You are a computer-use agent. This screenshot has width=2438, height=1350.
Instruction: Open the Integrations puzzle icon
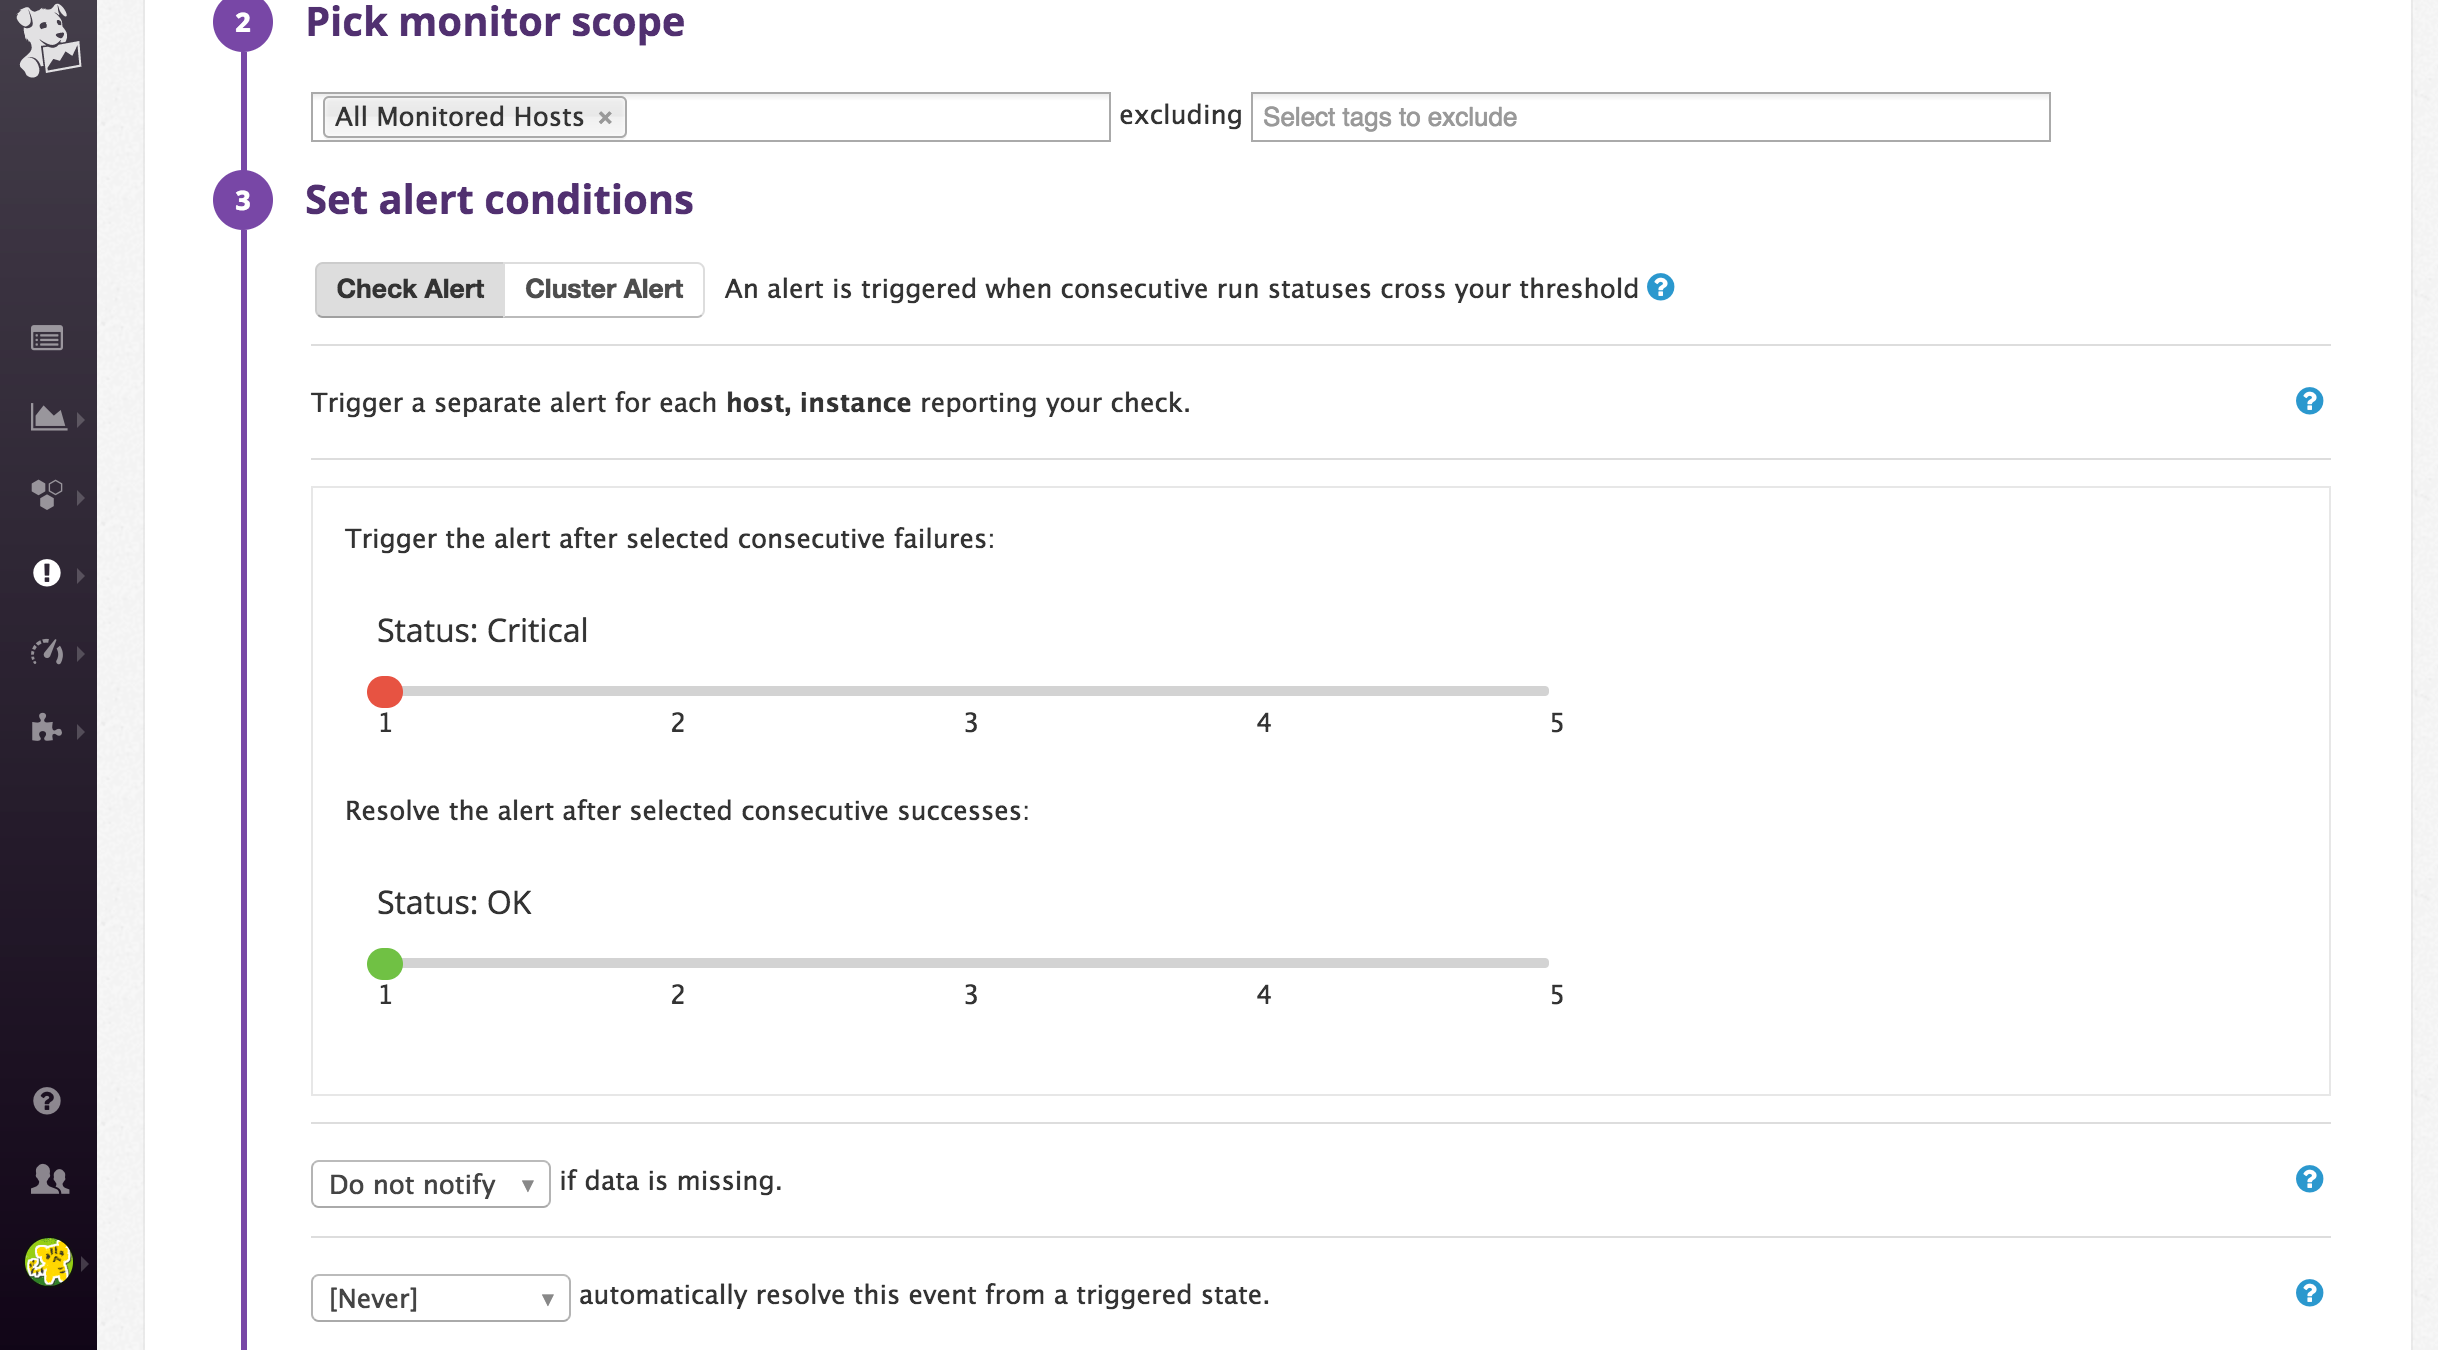pyautogui.click(x=45, y=729)
